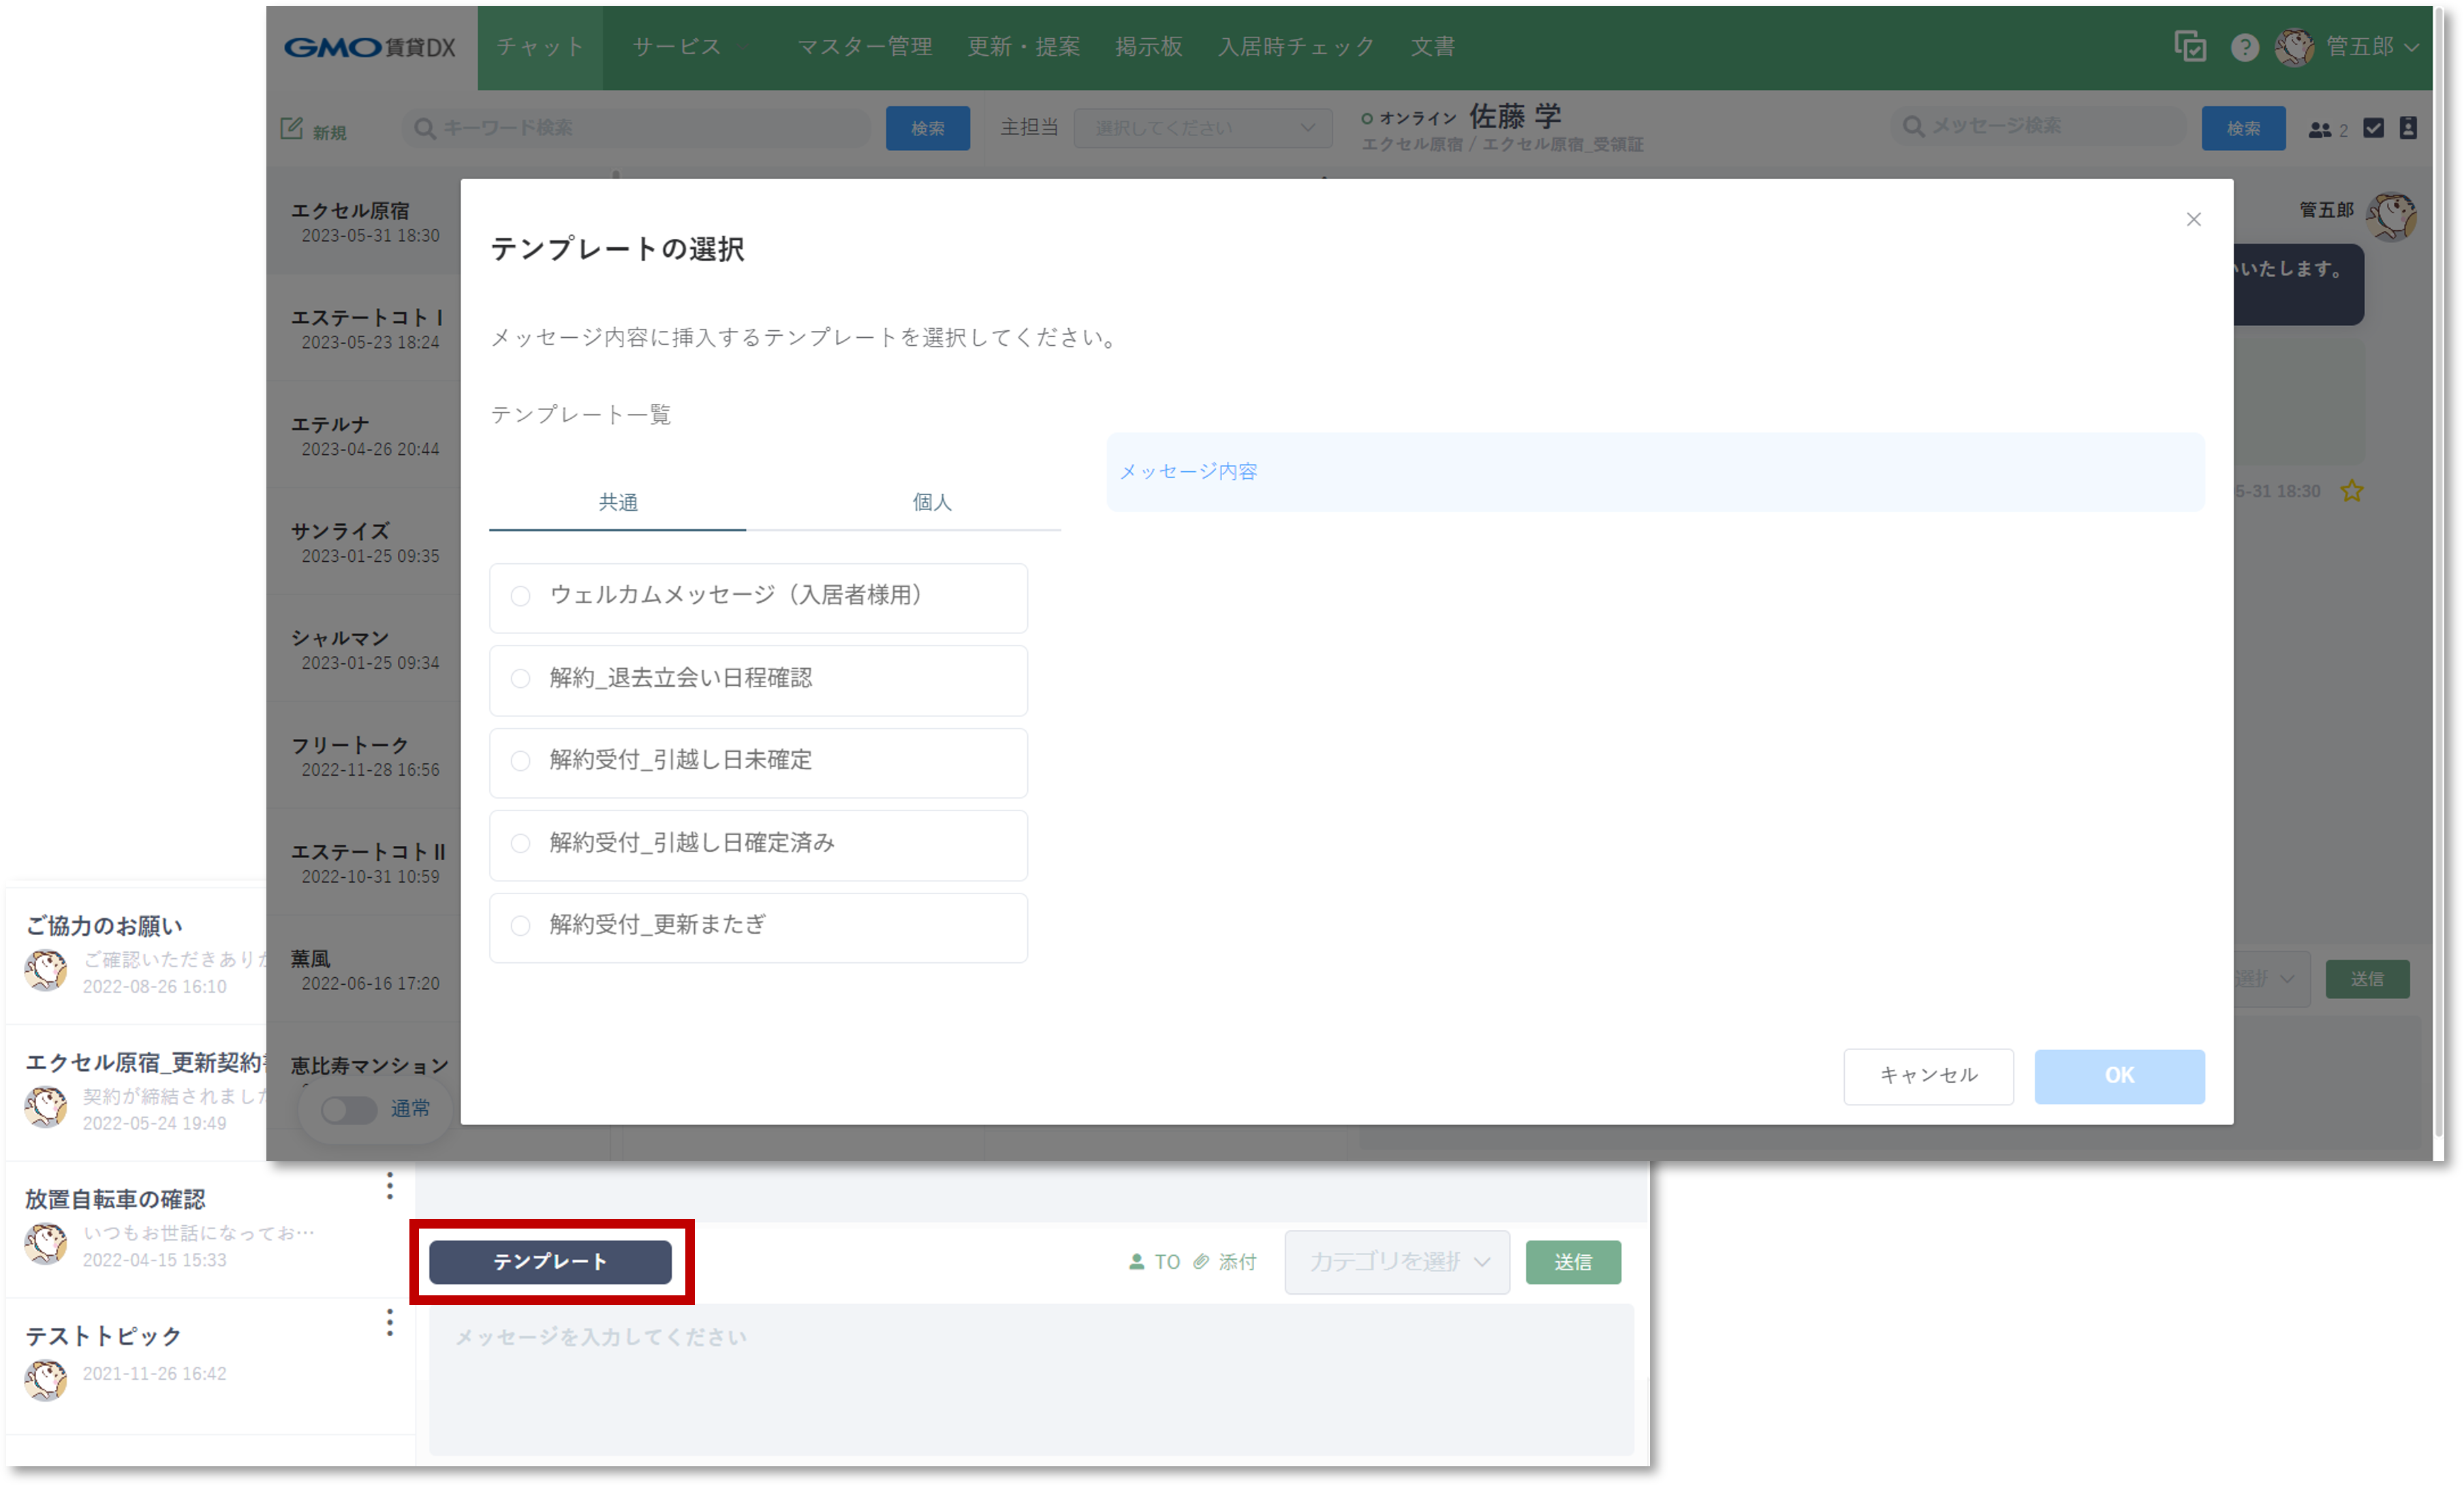This screenshot has width=2464, height=1486.
Task: Toggle the 通常 switch off
Action: [x=348, y=1109]
